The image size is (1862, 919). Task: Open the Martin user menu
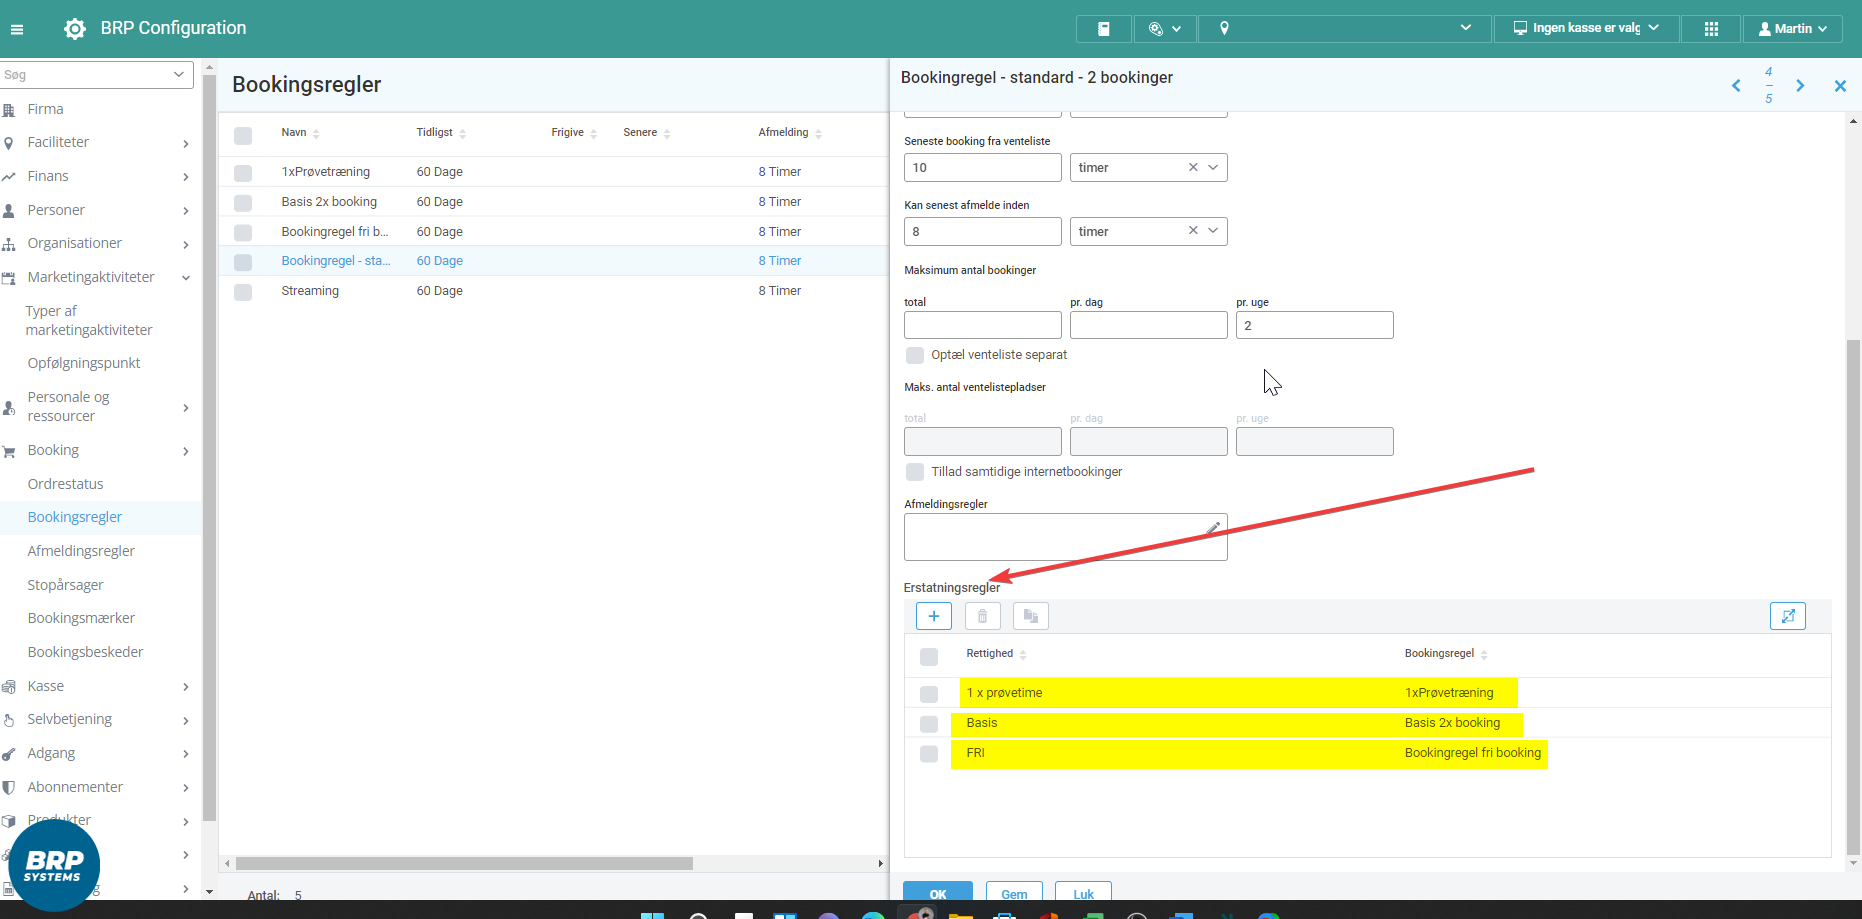1793,29
